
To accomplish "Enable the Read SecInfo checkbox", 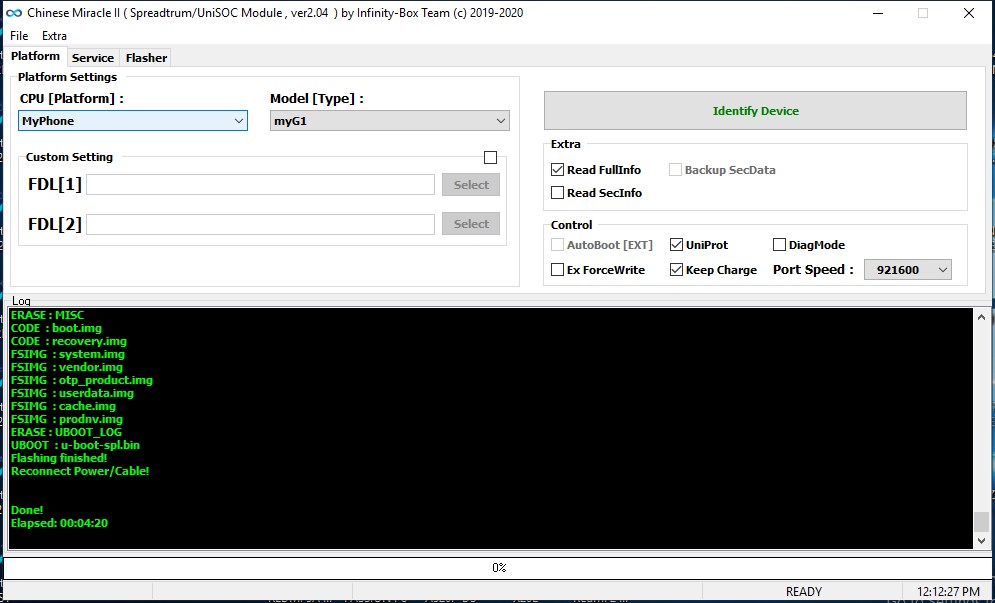I will click(x=558, y=193).
